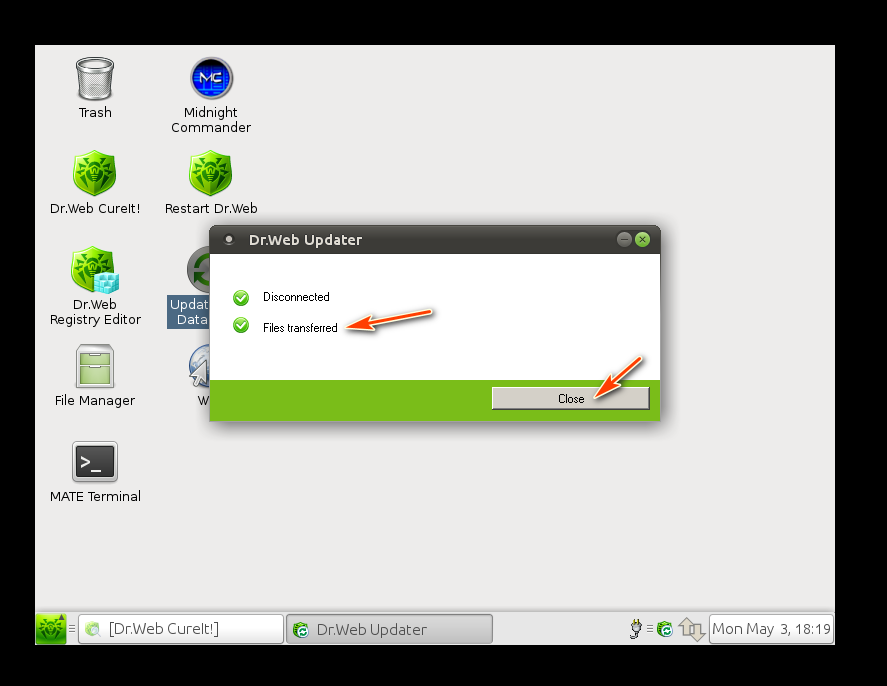
Task: Launch MATE Terminal from the desktop
Action: point(94,462)
